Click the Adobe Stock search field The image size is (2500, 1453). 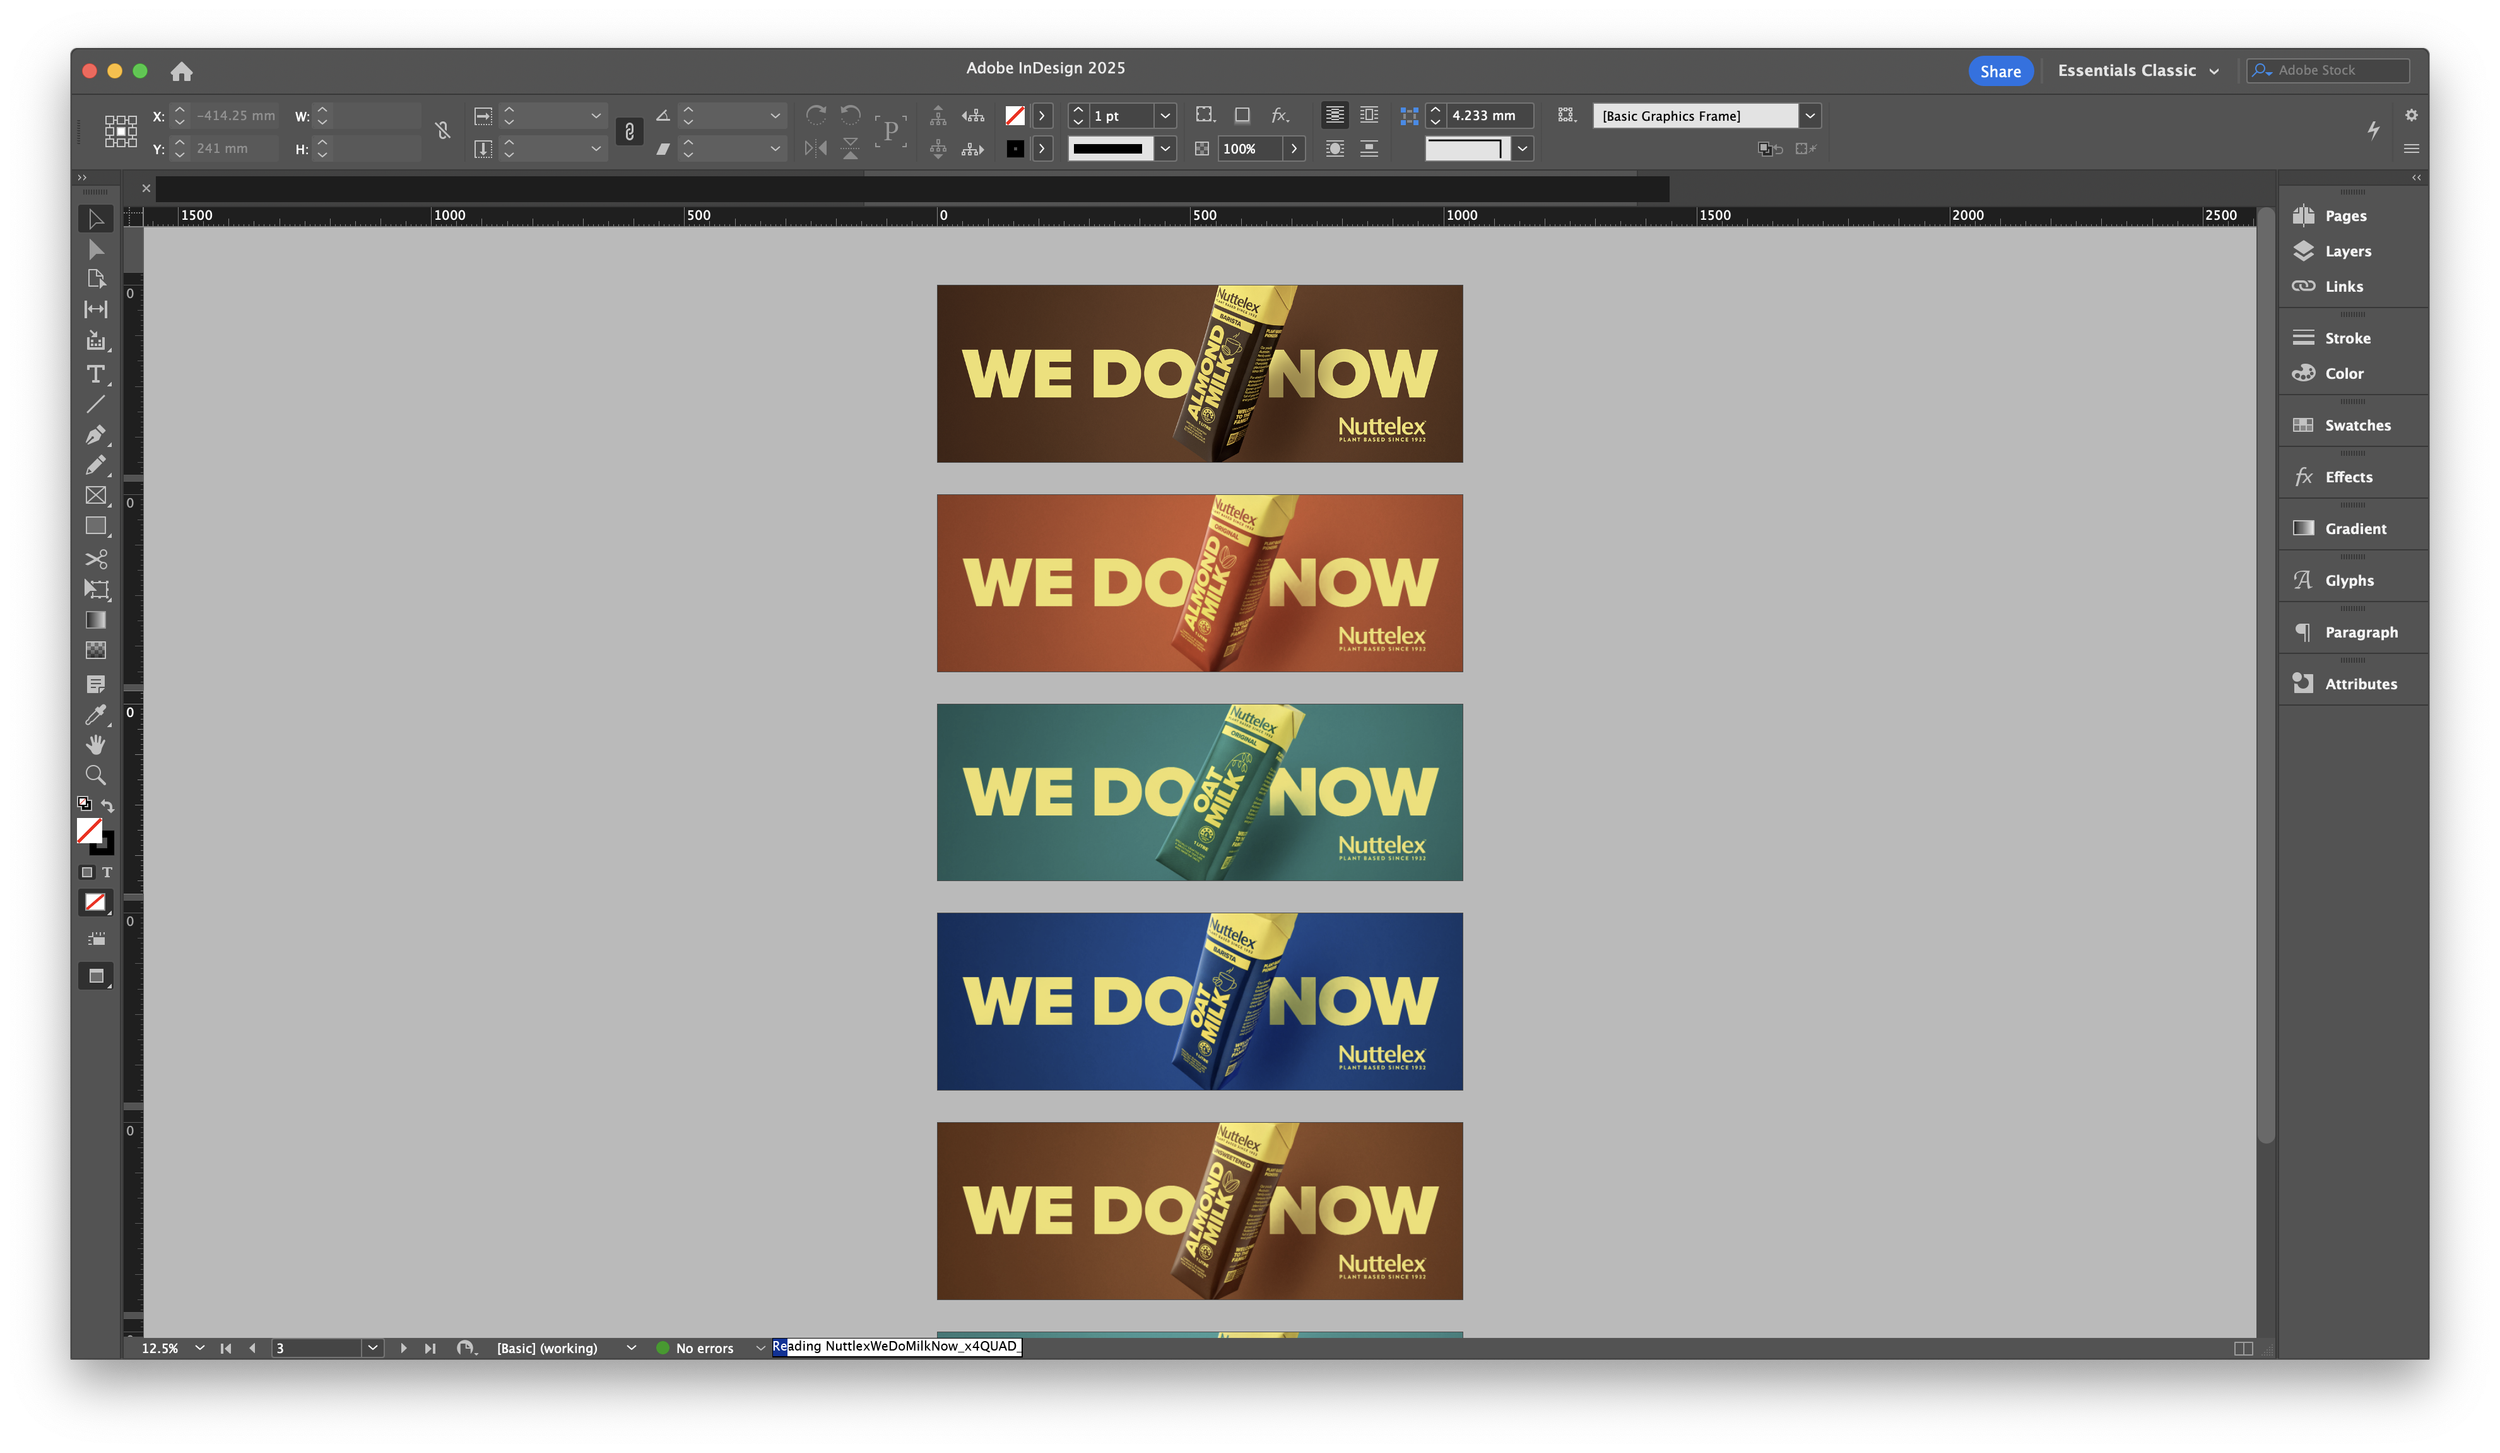tap(2329, 70)
